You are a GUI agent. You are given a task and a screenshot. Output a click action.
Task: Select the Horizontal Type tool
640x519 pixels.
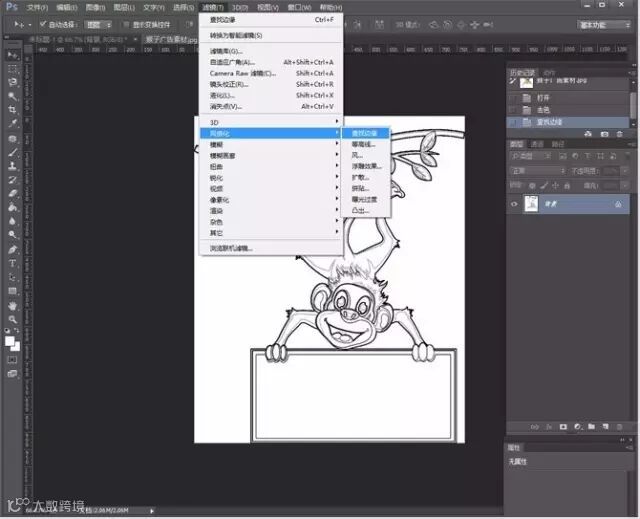click(x=13, y=264)
